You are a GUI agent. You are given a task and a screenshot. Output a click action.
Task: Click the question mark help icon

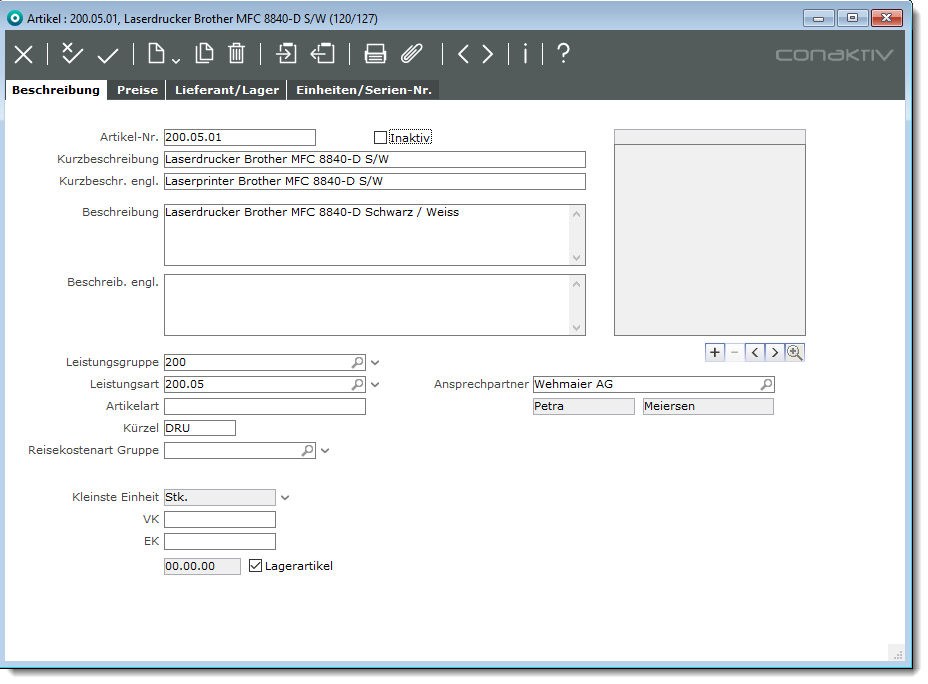(x=563, y=54)
